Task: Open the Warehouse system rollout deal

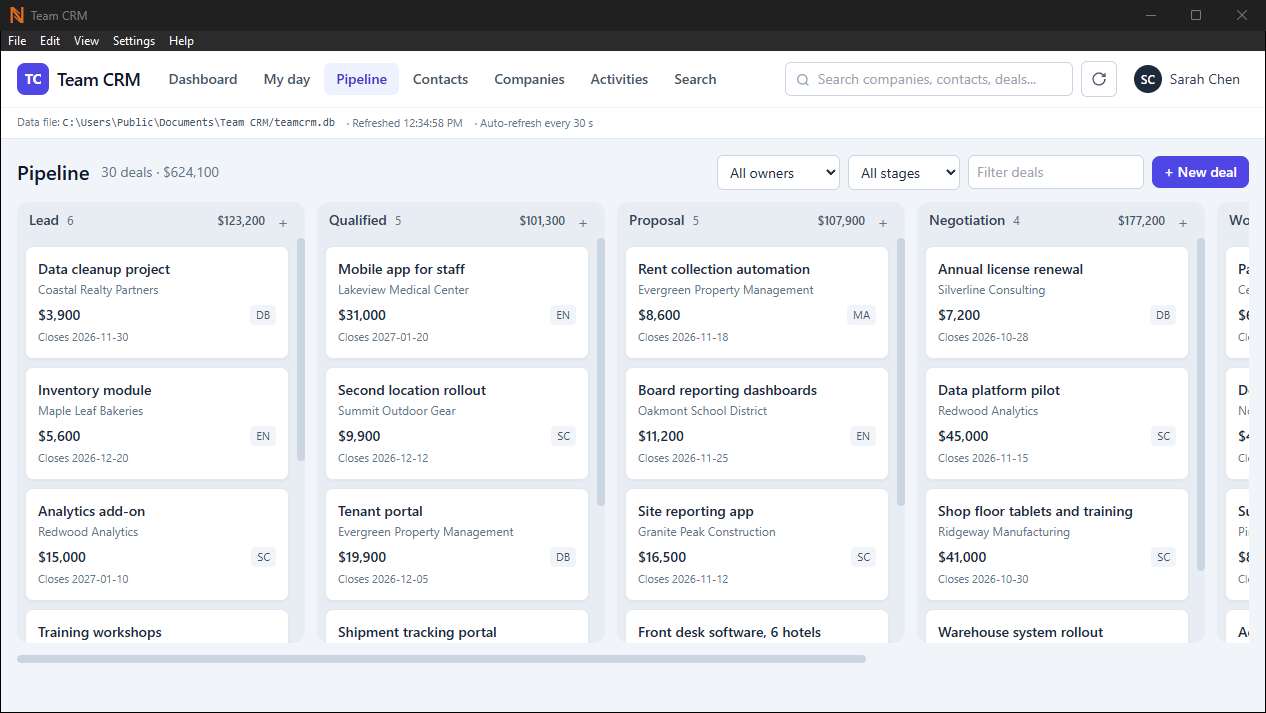Action: tap(1057, 627)
